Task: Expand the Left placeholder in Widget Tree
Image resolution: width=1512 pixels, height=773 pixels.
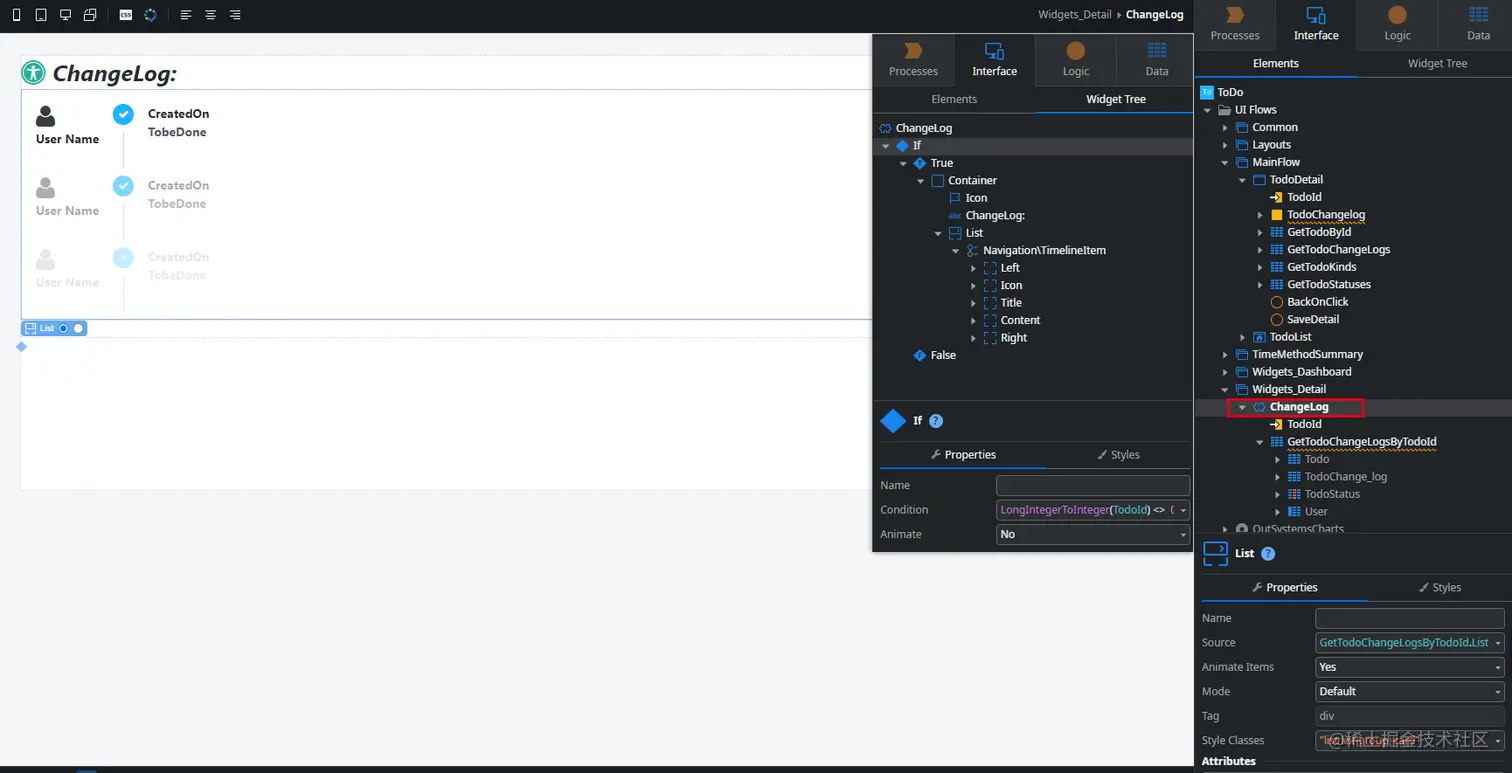Action: tap(974, 268)
